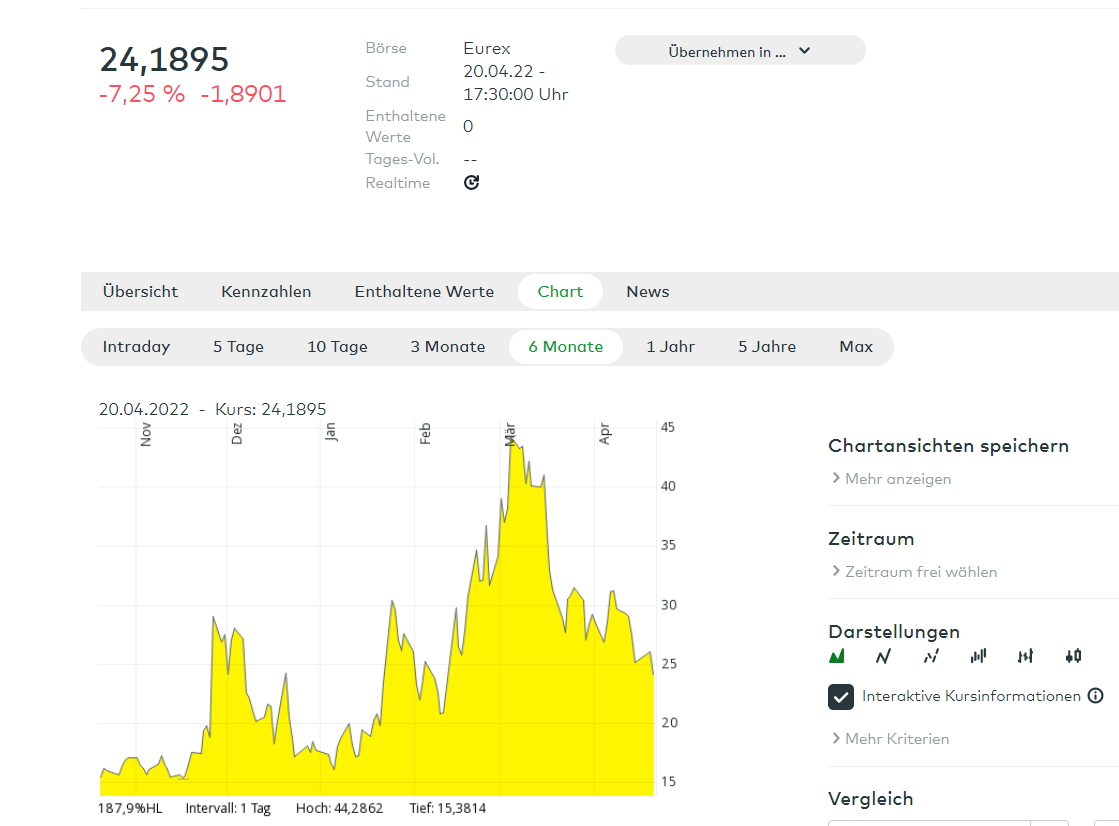Open the Übernehmen in ... dropdown
Screen dimensions: 1119x826
pos(739,51)
